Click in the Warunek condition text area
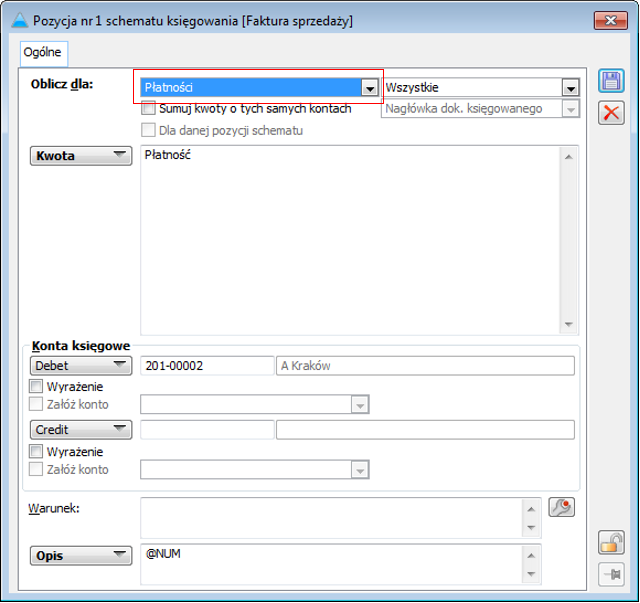 pyautogui.click(x=331, y=518)
